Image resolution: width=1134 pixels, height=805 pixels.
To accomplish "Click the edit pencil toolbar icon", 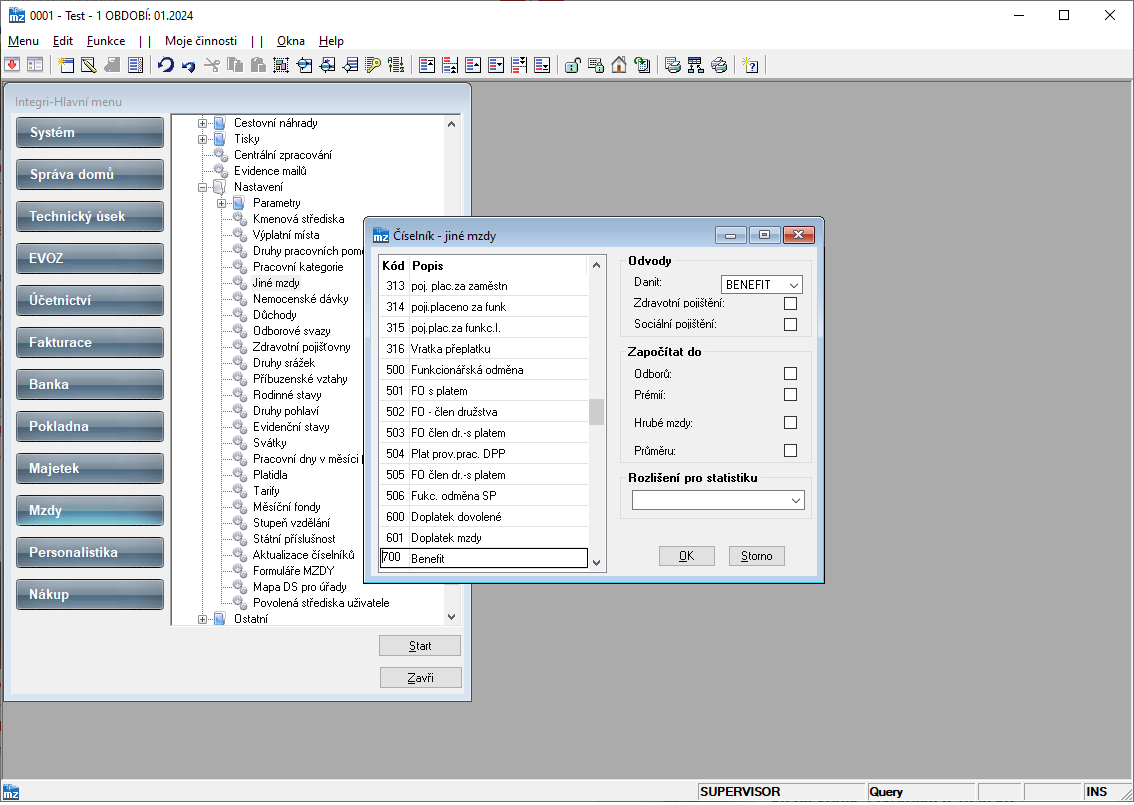I will pos(89,65).
